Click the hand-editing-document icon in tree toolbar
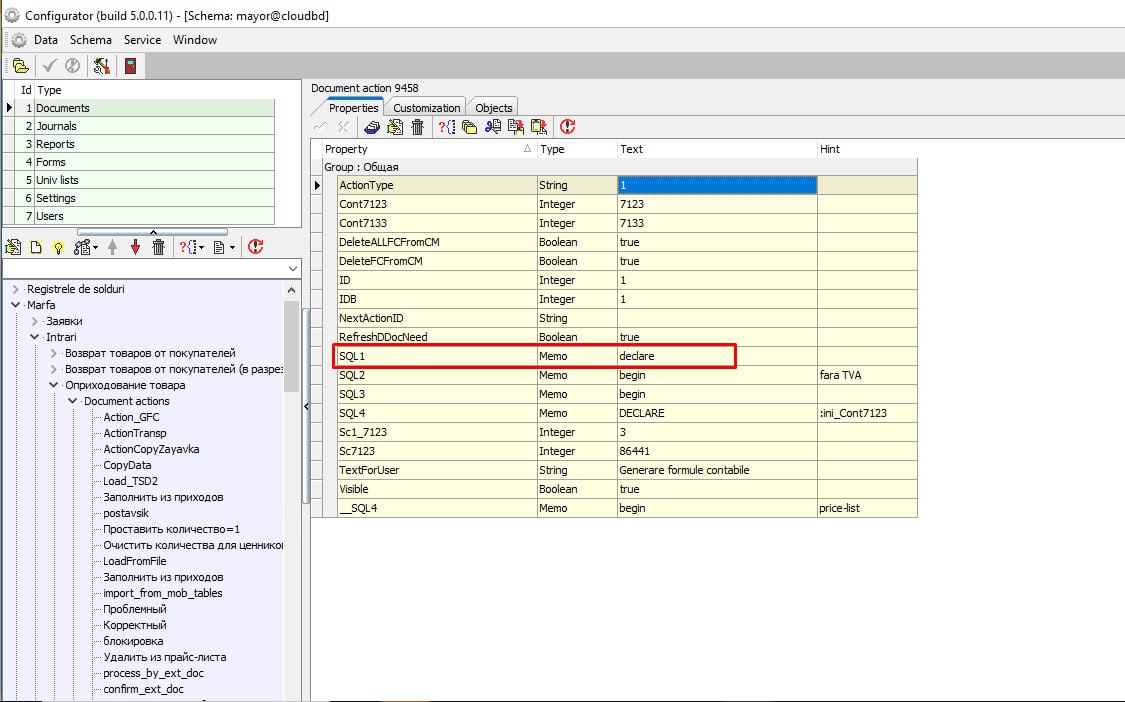Viewport: 1125px width, 702px height. click(x=13, y=248)
